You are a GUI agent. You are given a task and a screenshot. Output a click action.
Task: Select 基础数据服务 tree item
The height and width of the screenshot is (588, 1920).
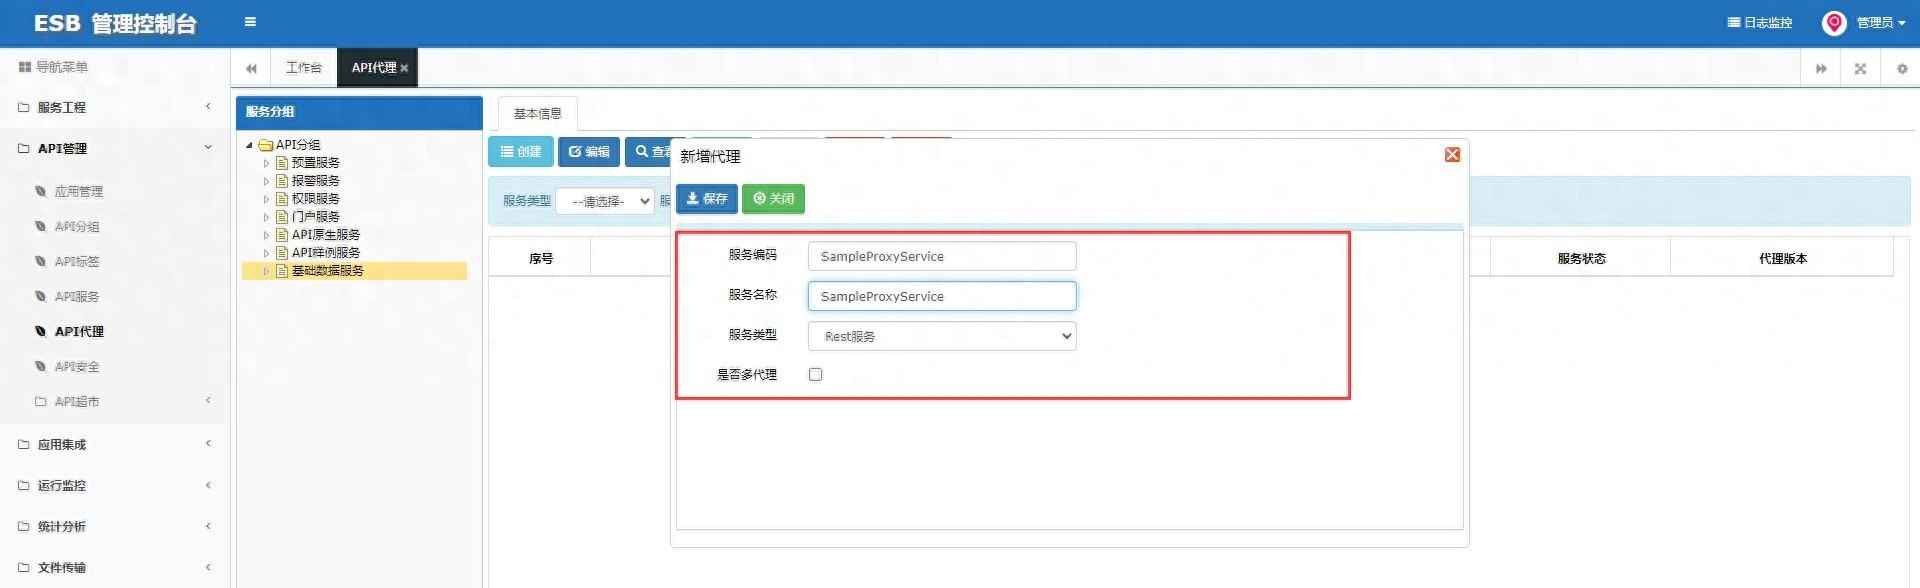click(327, 270)
